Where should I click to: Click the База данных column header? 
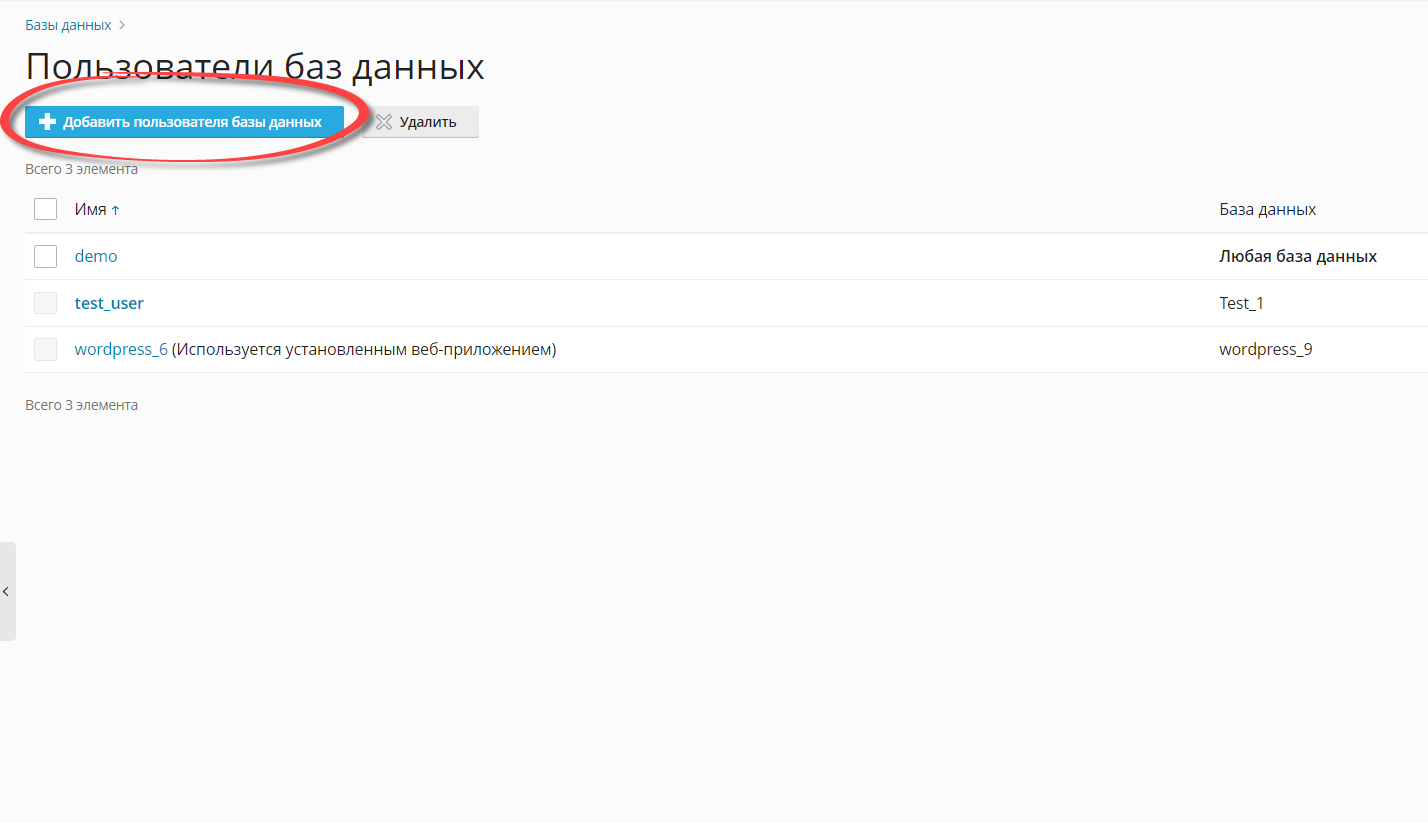click(1267, 209)
